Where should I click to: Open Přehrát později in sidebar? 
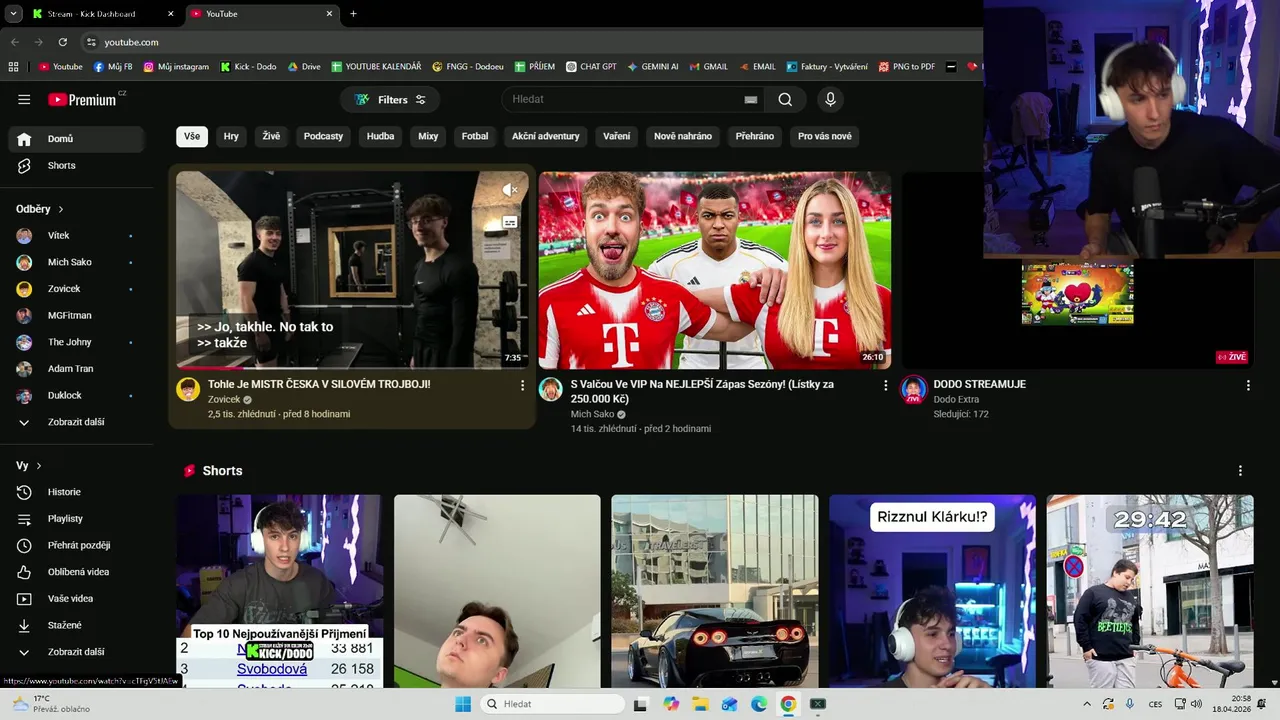tap(77, 545)
